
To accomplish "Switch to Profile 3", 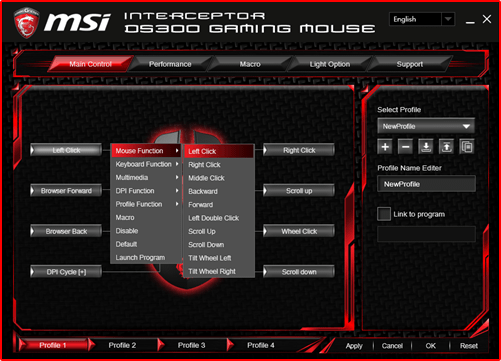I will tap(192, 345).
